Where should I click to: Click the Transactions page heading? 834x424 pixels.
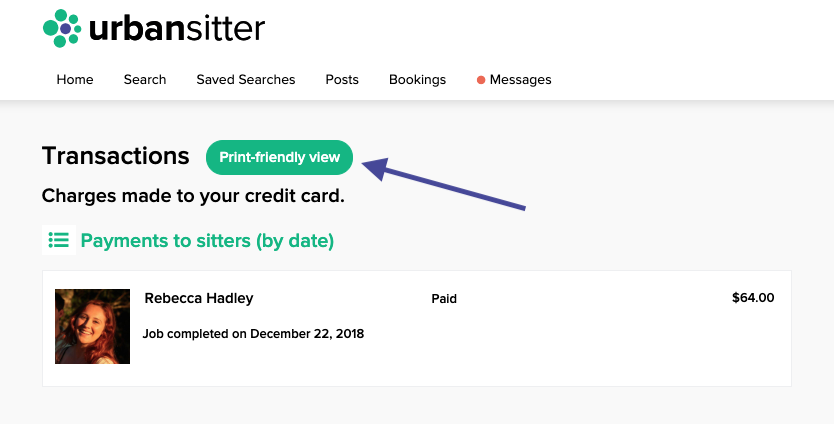[115, 156]
